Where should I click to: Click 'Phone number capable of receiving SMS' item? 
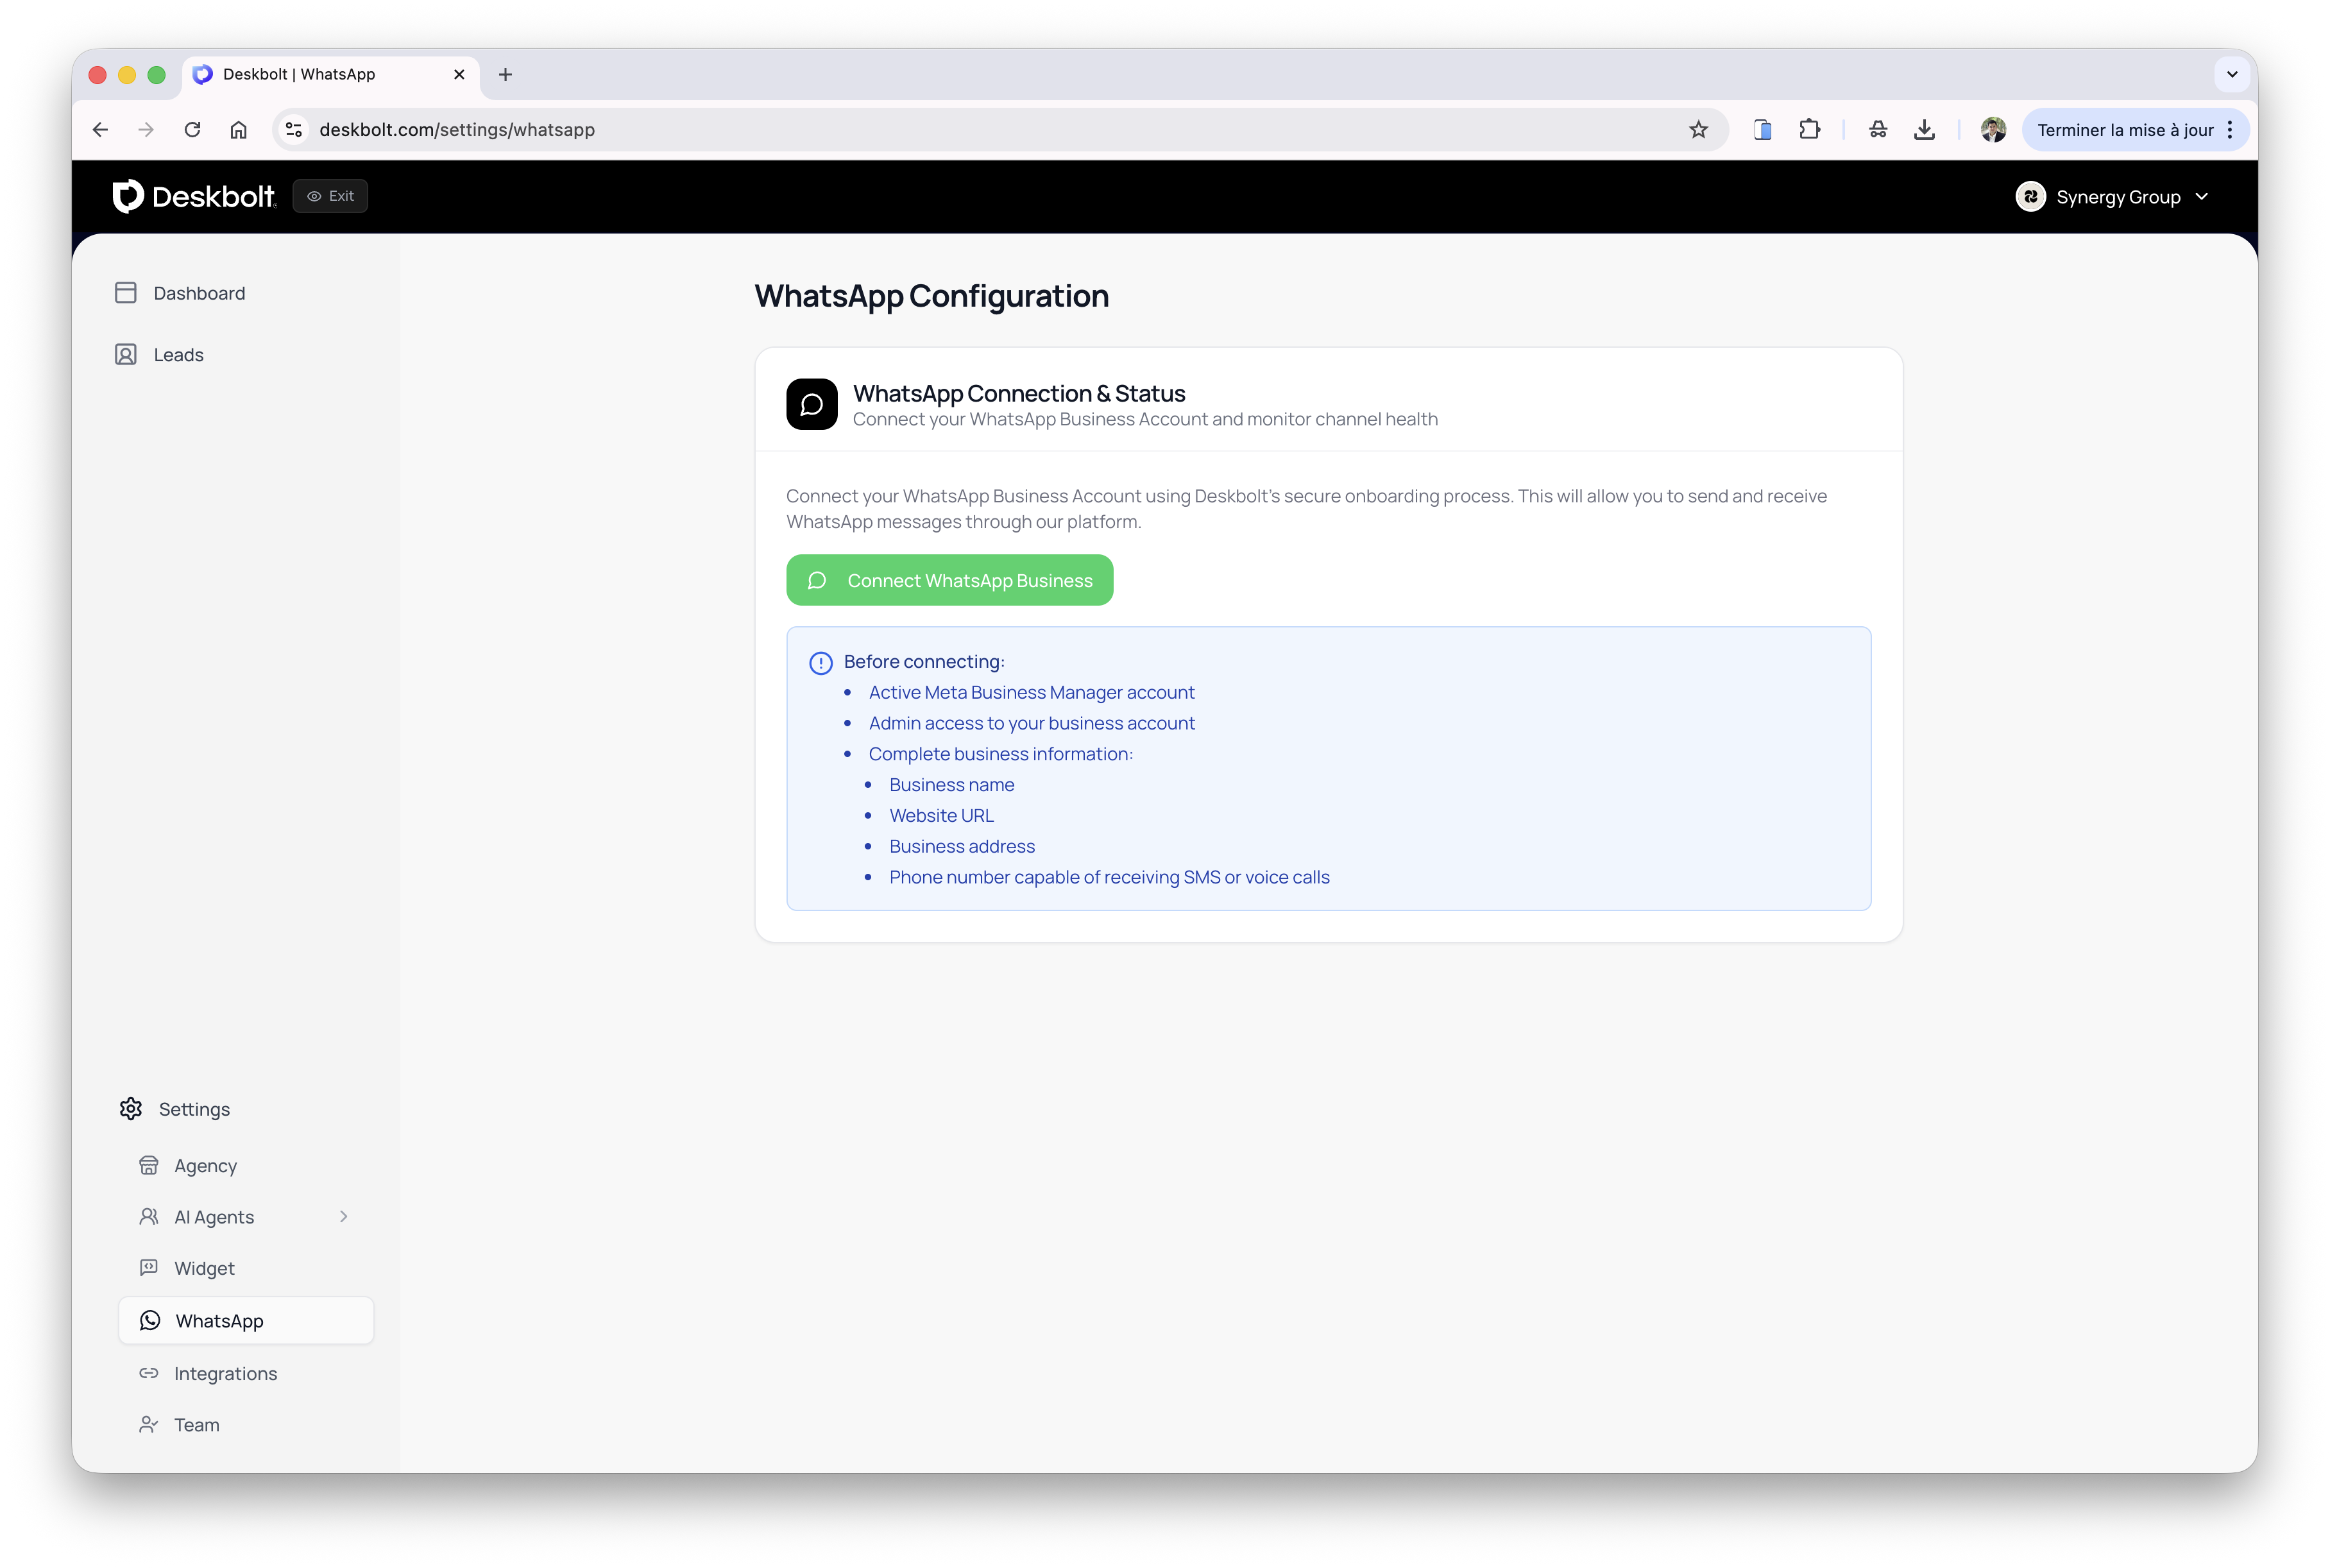click(1109, 877)
